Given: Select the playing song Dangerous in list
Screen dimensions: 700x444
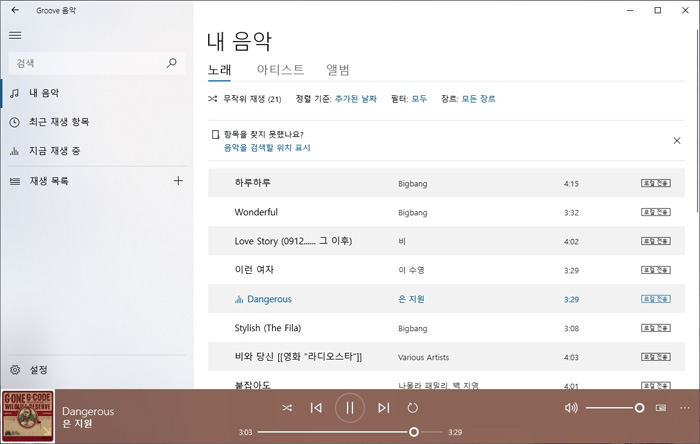Looking at the screenshot, I should (269, 299).
